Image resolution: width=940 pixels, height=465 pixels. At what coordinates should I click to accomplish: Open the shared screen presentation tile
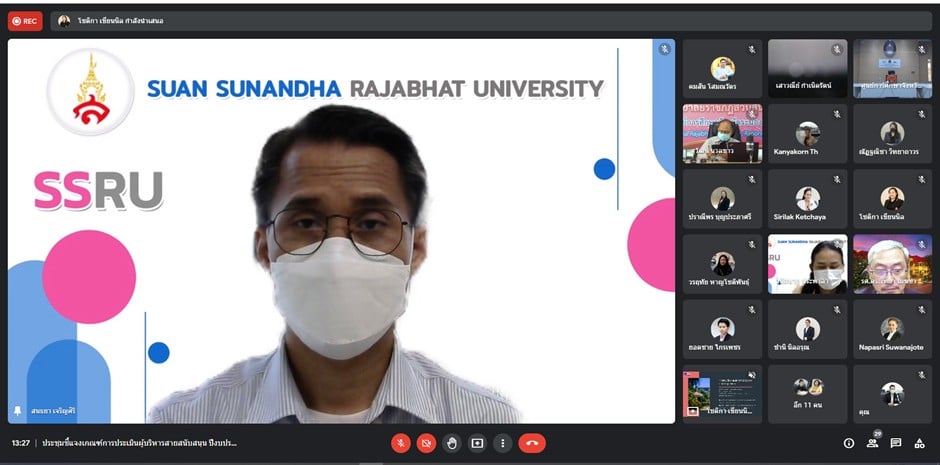(x=721, y=394)
